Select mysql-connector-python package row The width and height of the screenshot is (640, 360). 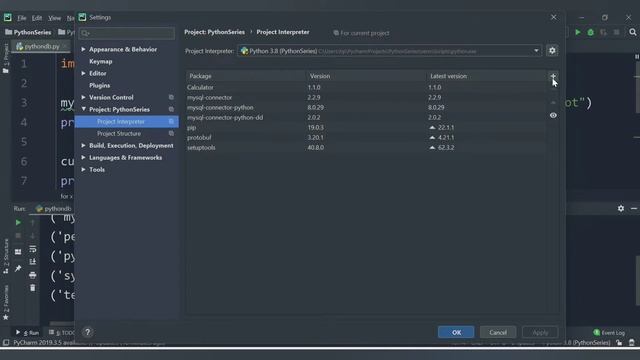coord(366,107)
